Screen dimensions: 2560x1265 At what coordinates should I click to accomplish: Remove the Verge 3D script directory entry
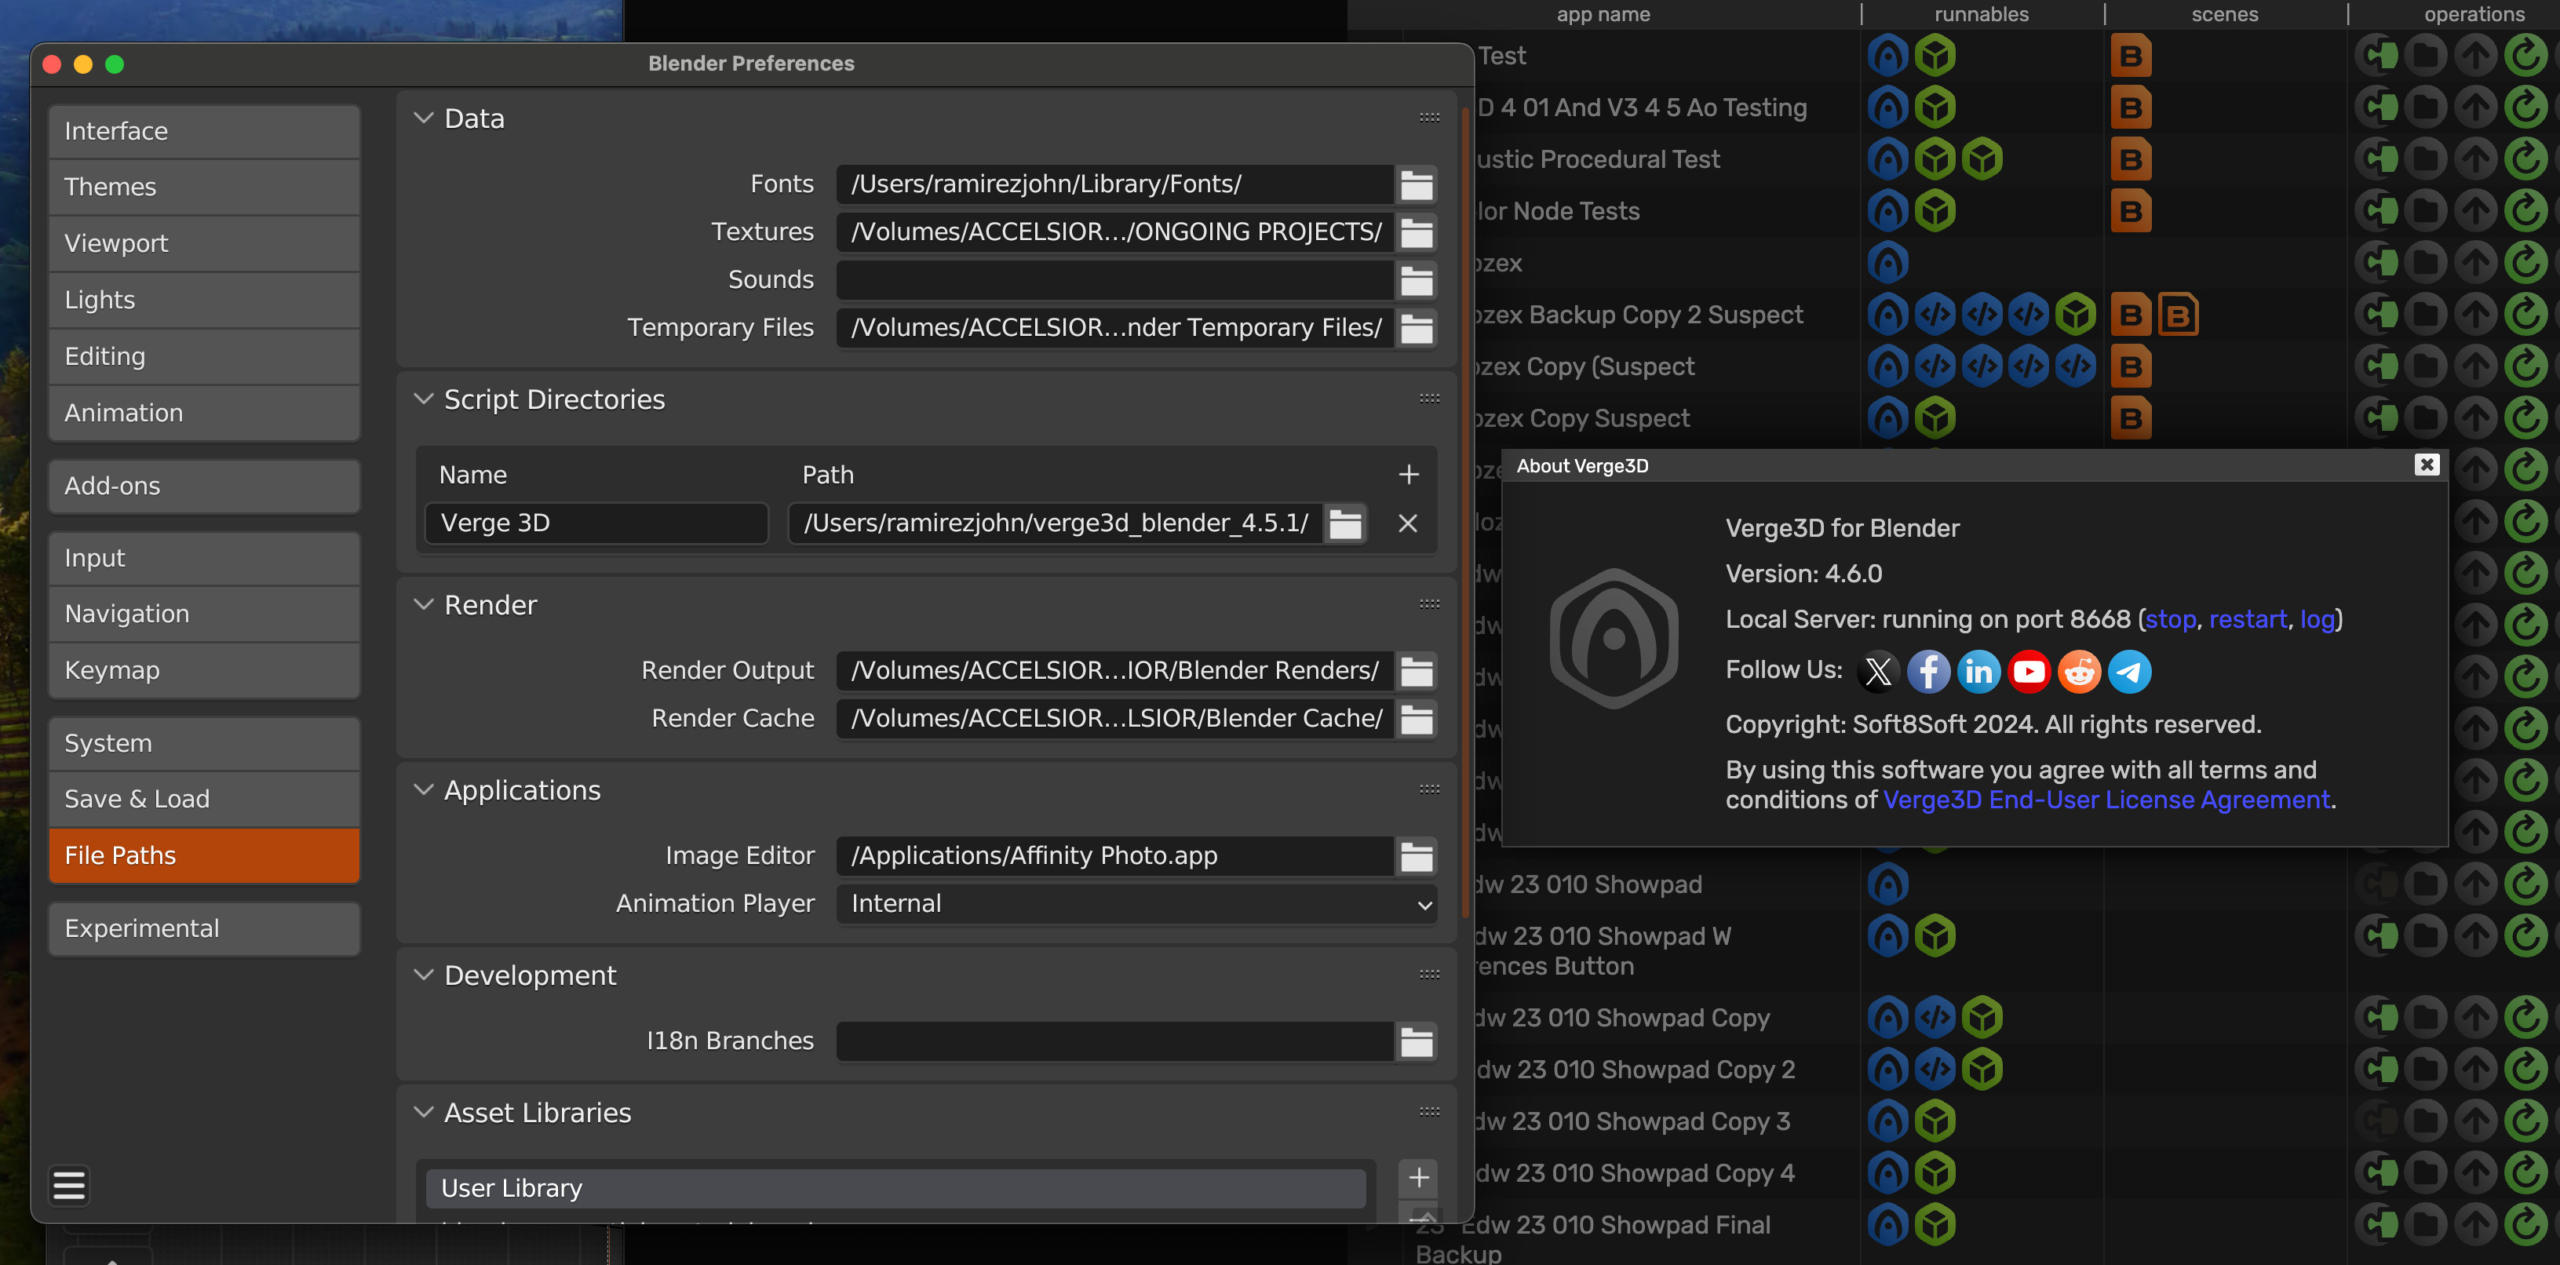point(1407,523)
